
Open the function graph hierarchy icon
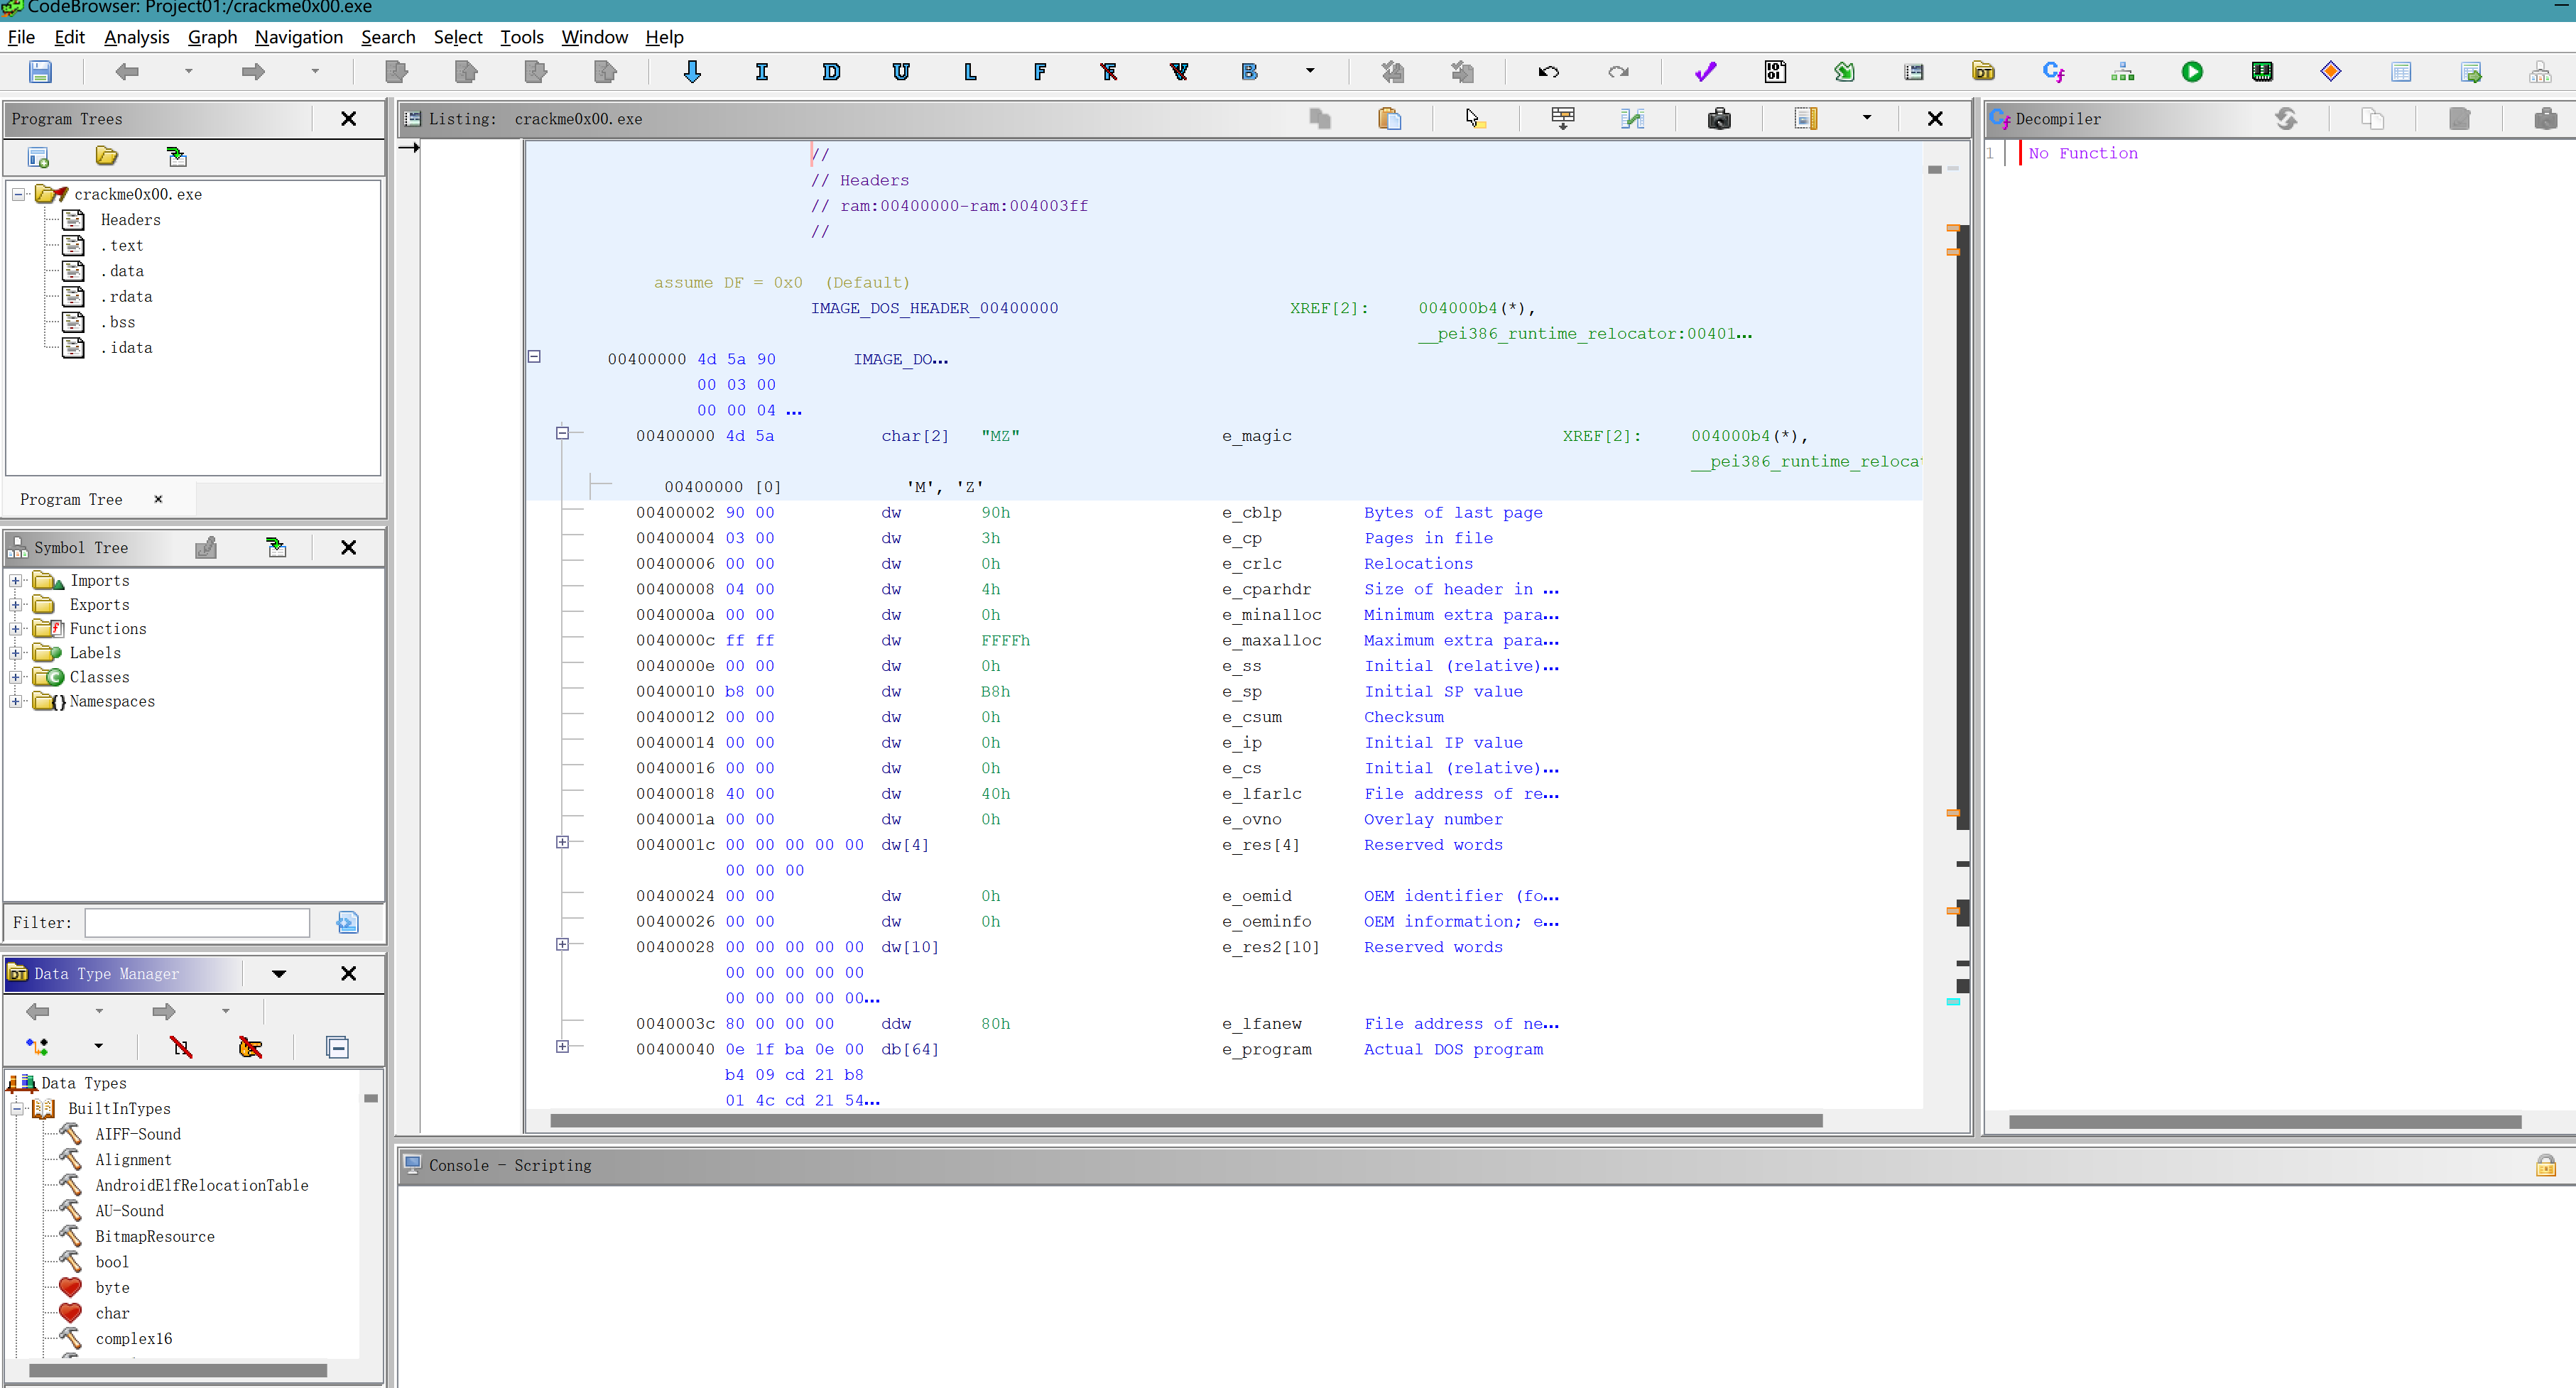pos(2123,72)
